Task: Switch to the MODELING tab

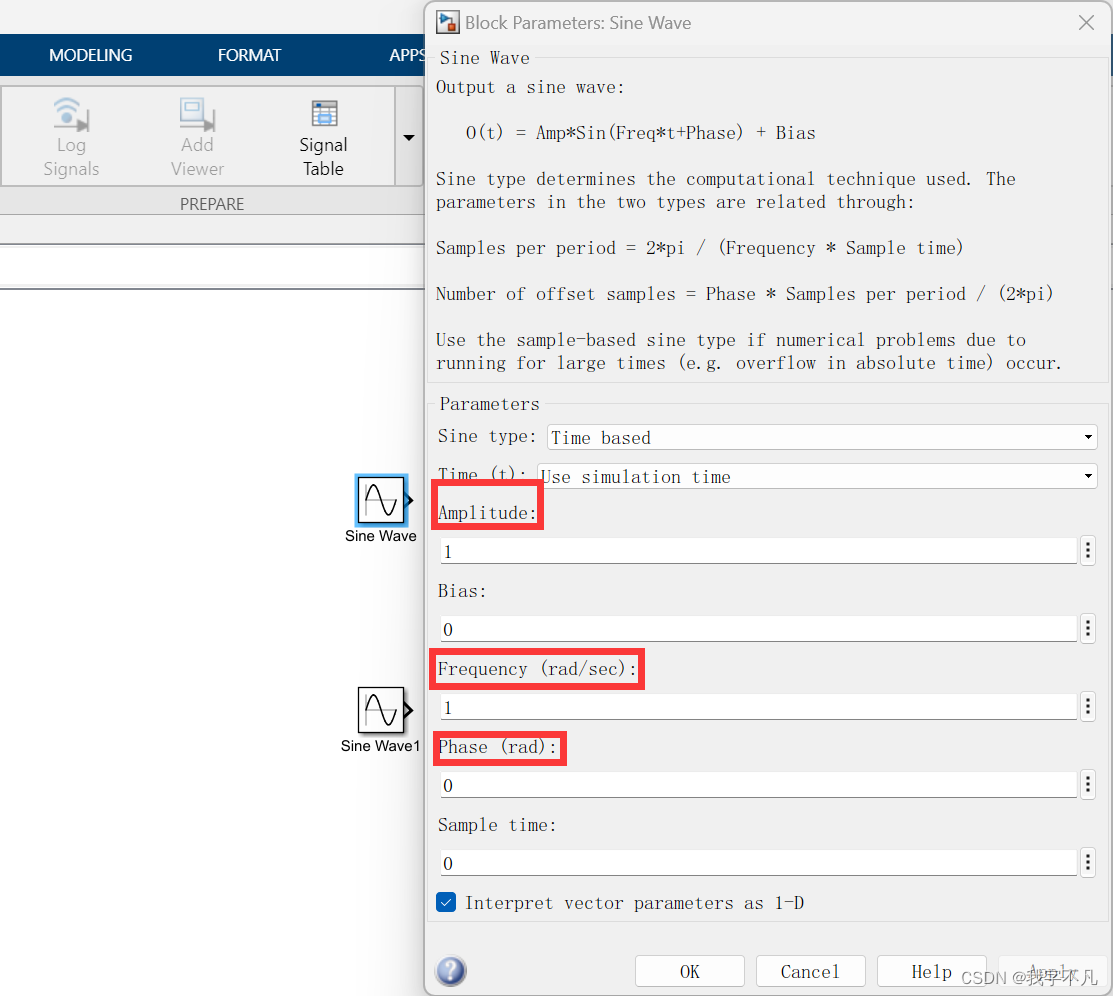Action: click(x=91, y=55)
